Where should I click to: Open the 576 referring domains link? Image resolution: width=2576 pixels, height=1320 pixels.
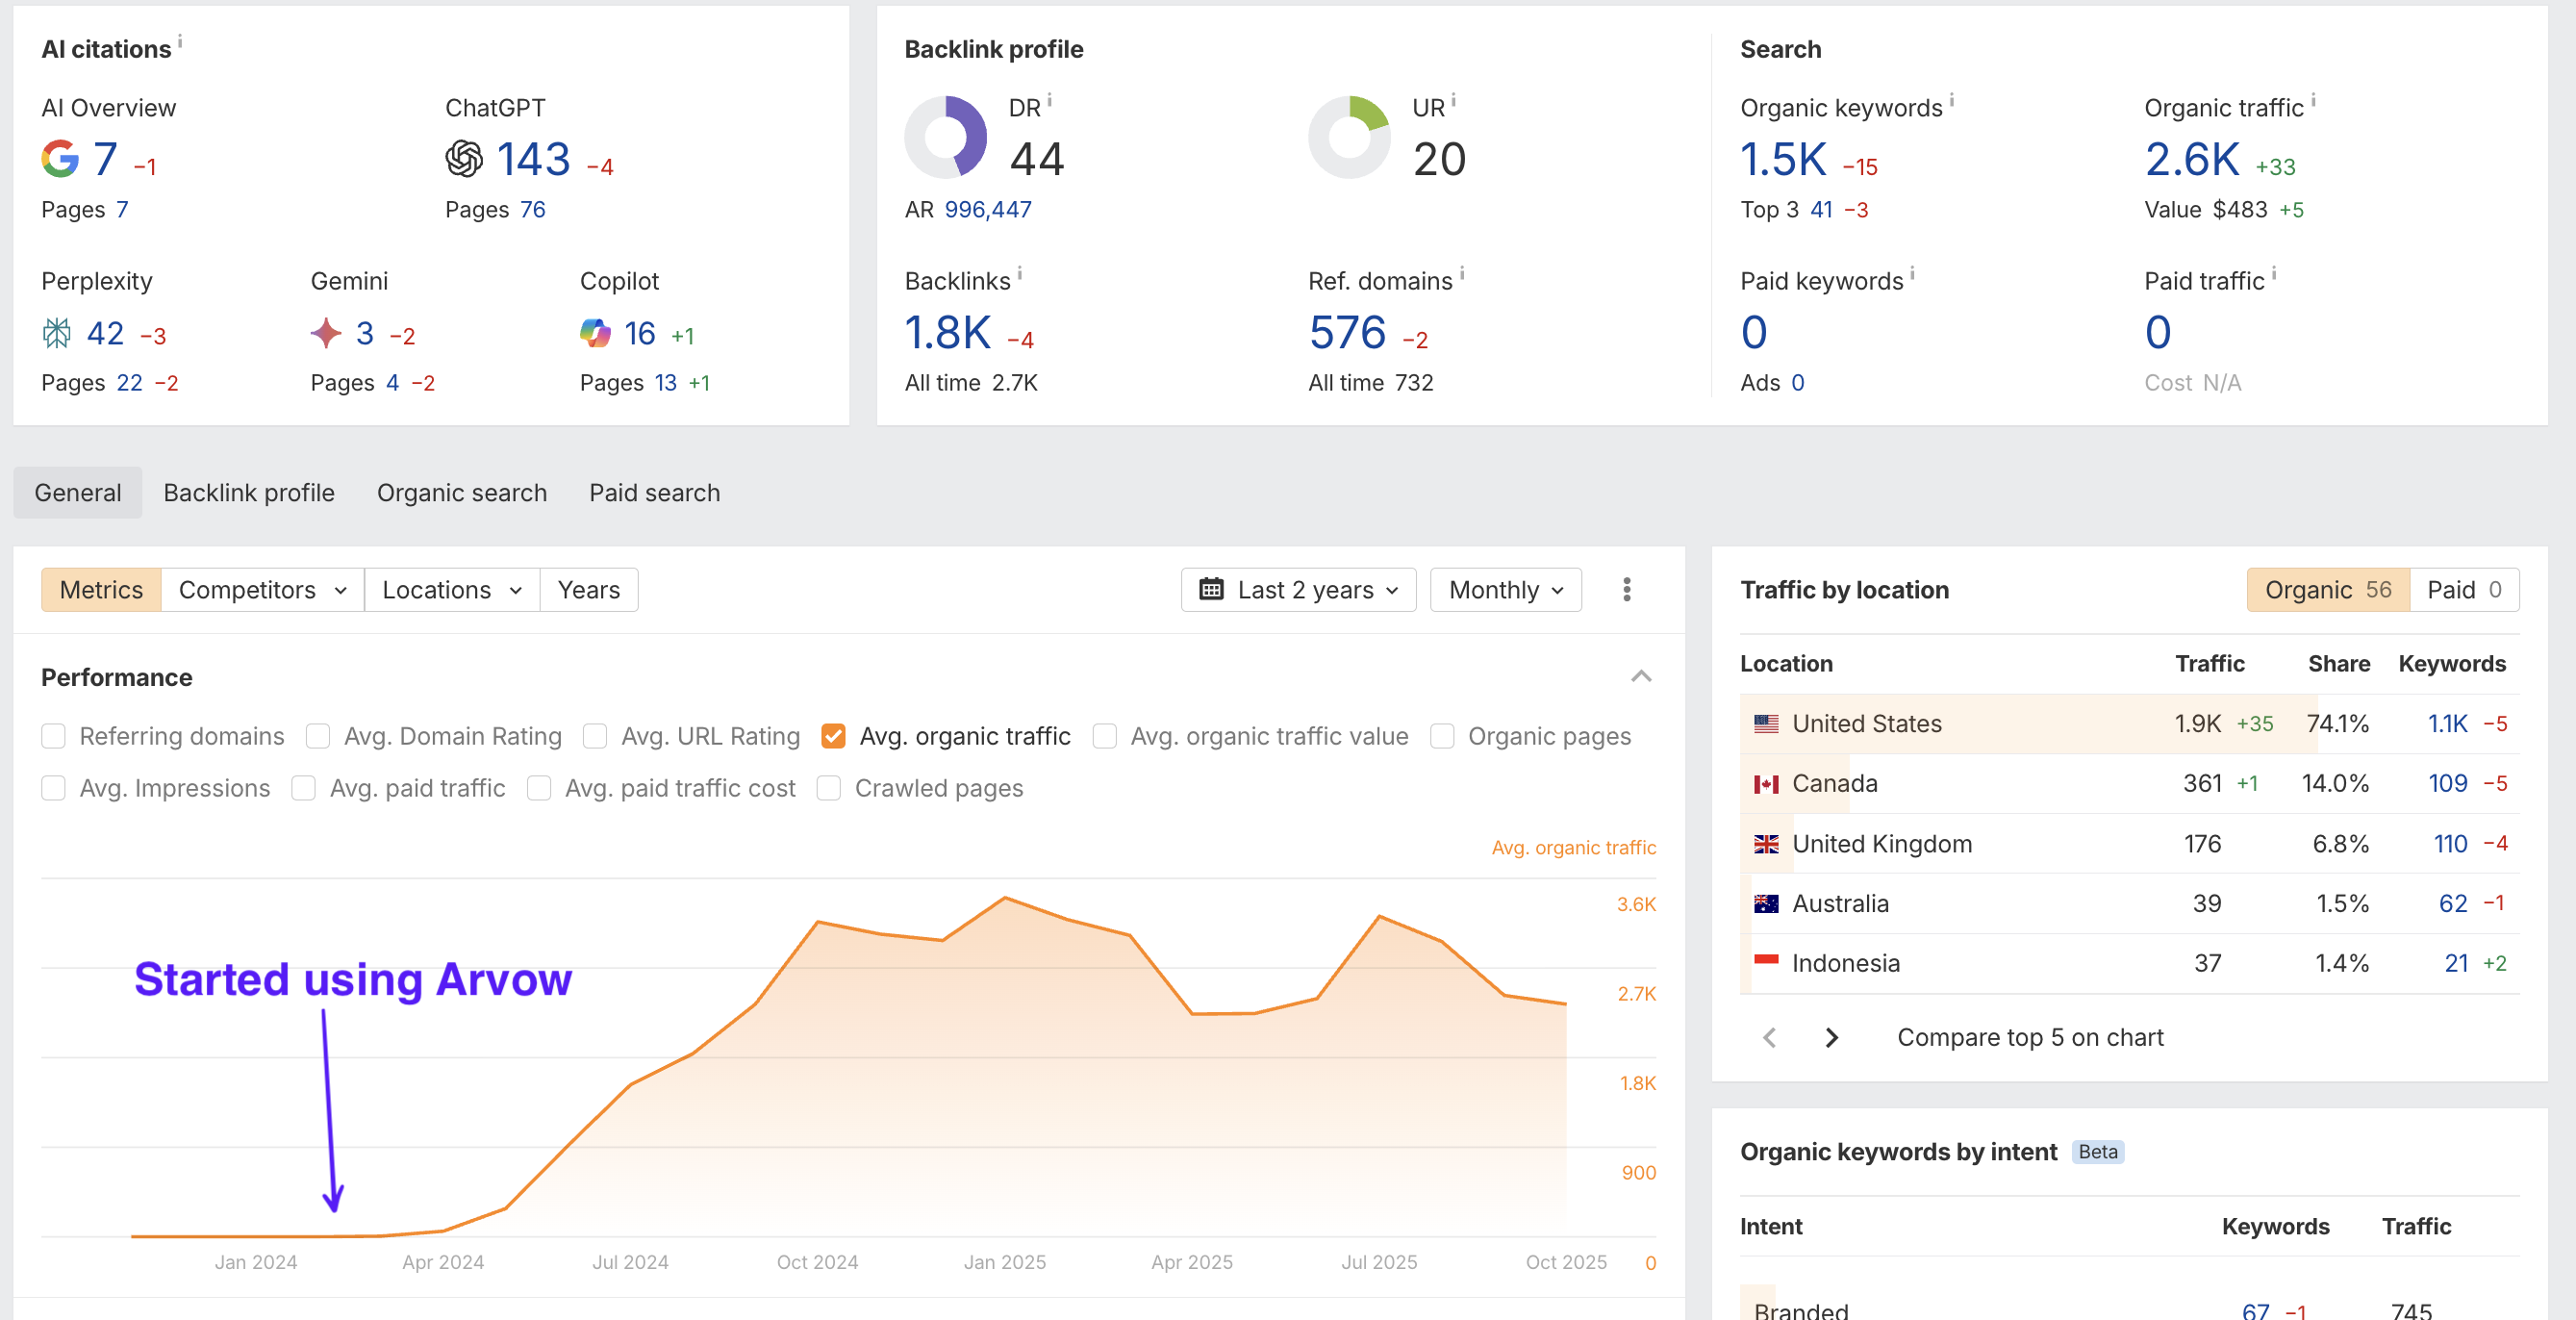[x=1347, y=333]
